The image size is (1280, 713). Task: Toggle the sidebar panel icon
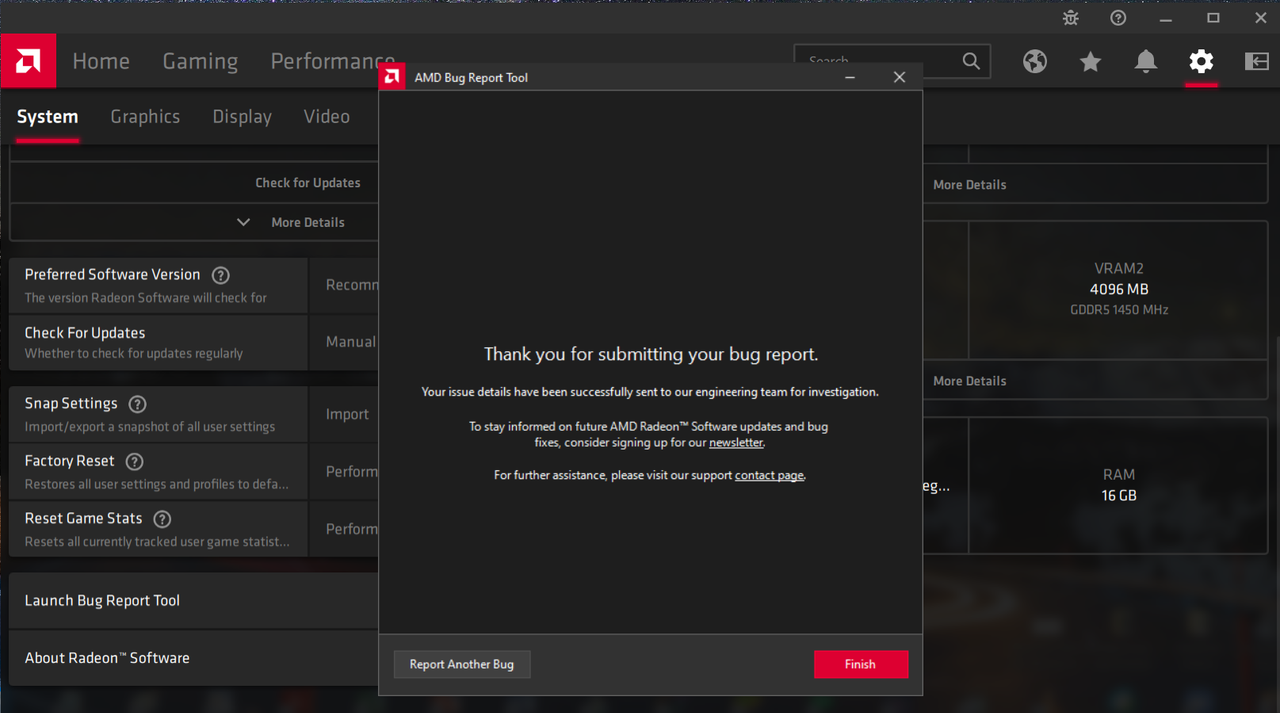1256,61
